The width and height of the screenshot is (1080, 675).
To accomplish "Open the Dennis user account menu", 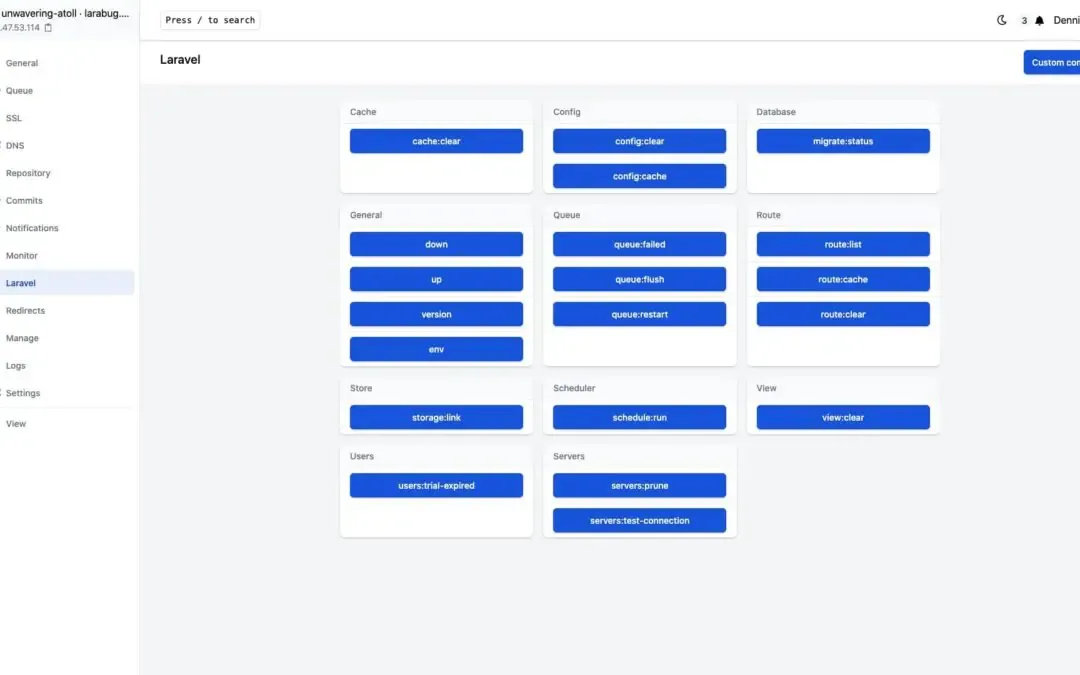I will click(x=1065, y=19).
